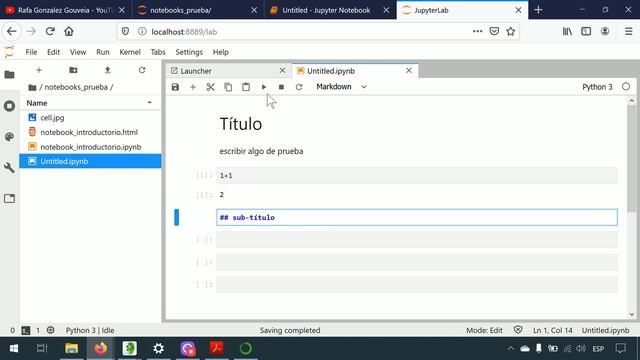Image resolution: width=640 pixels, height=360 pixels.
Task: Interrupt the kernel with stop icon
Action: [281, 87]
